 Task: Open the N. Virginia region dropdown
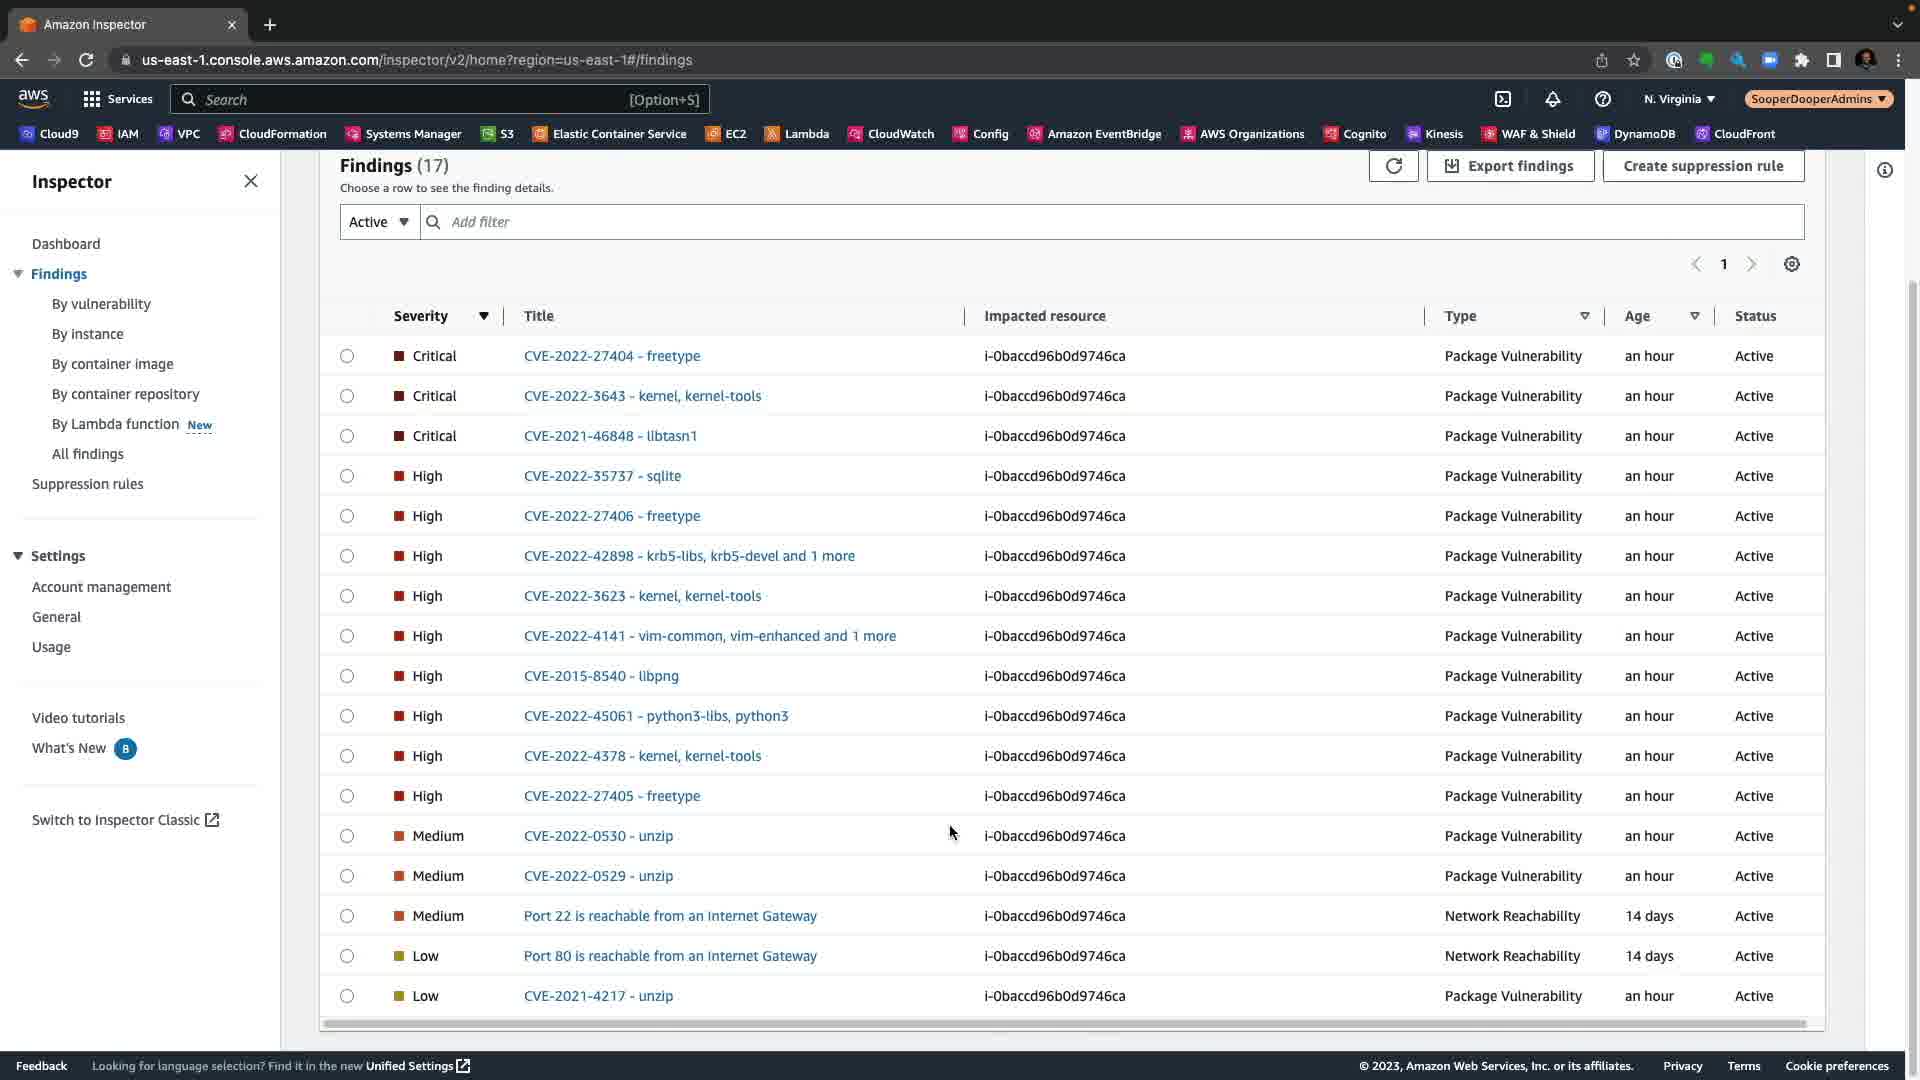coord(1679,99)
